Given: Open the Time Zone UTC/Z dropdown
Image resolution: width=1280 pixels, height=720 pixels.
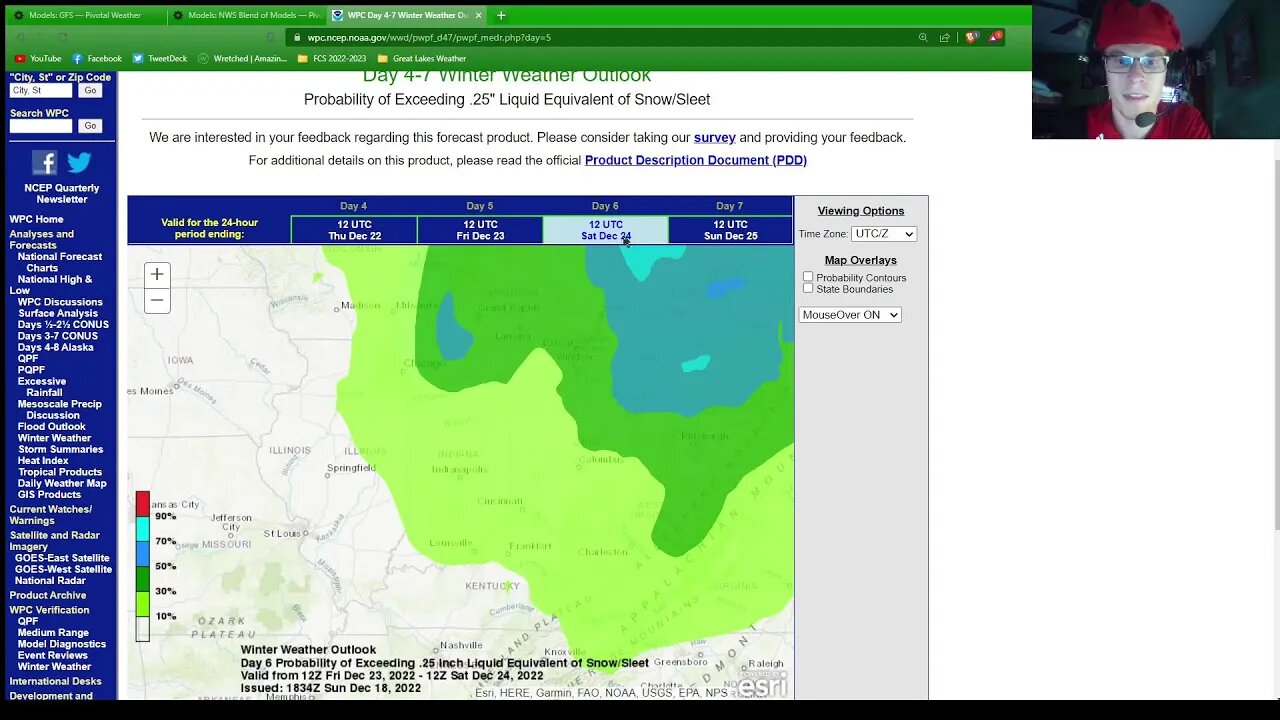Looking at the screenshot, I should (x=883, y=234).
